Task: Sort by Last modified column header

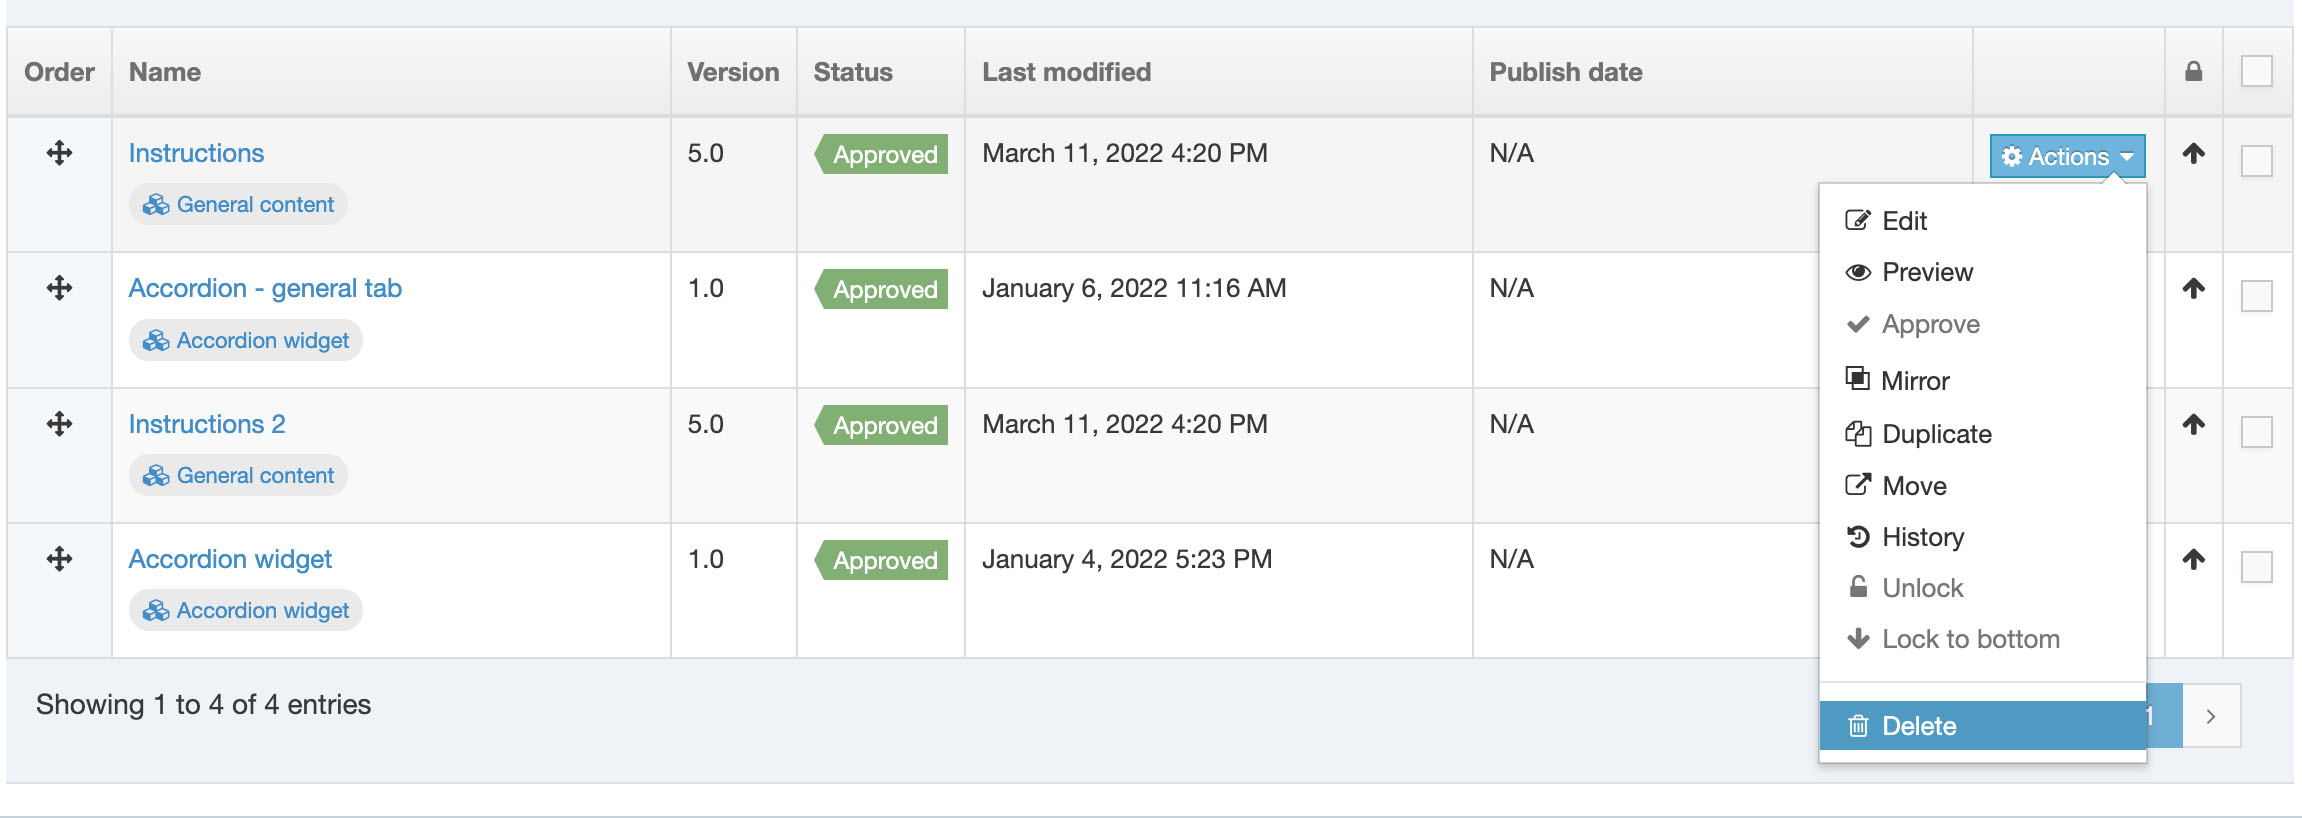Action: [x=1066, y=72]
